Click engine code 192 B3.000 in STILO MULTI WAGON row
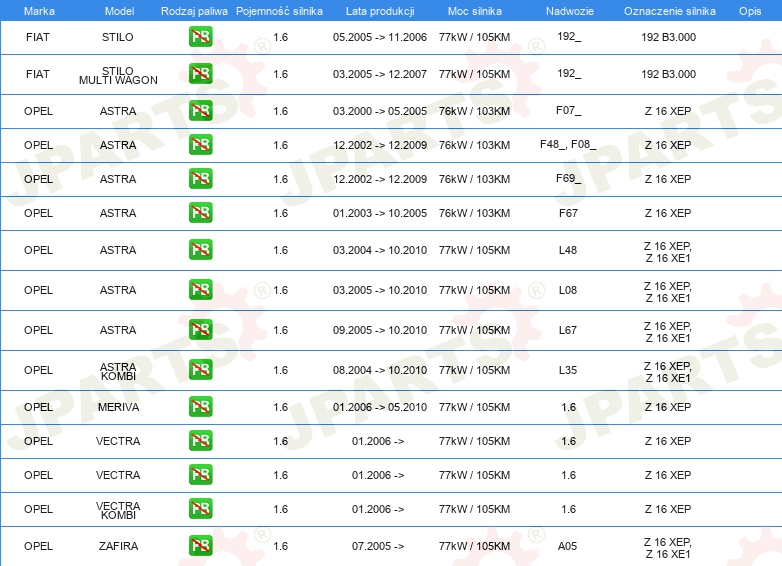The width and height of the screenshot is (782, 566). [668, 74]
